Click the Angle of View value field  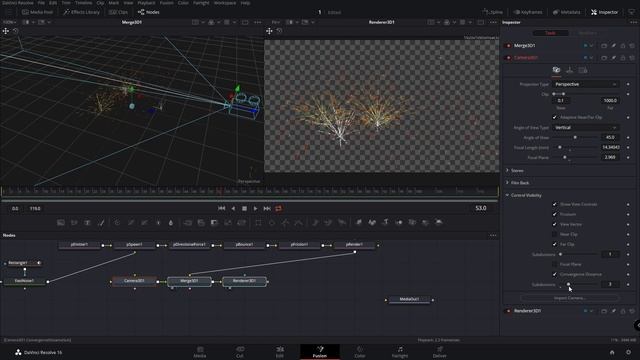610,138
